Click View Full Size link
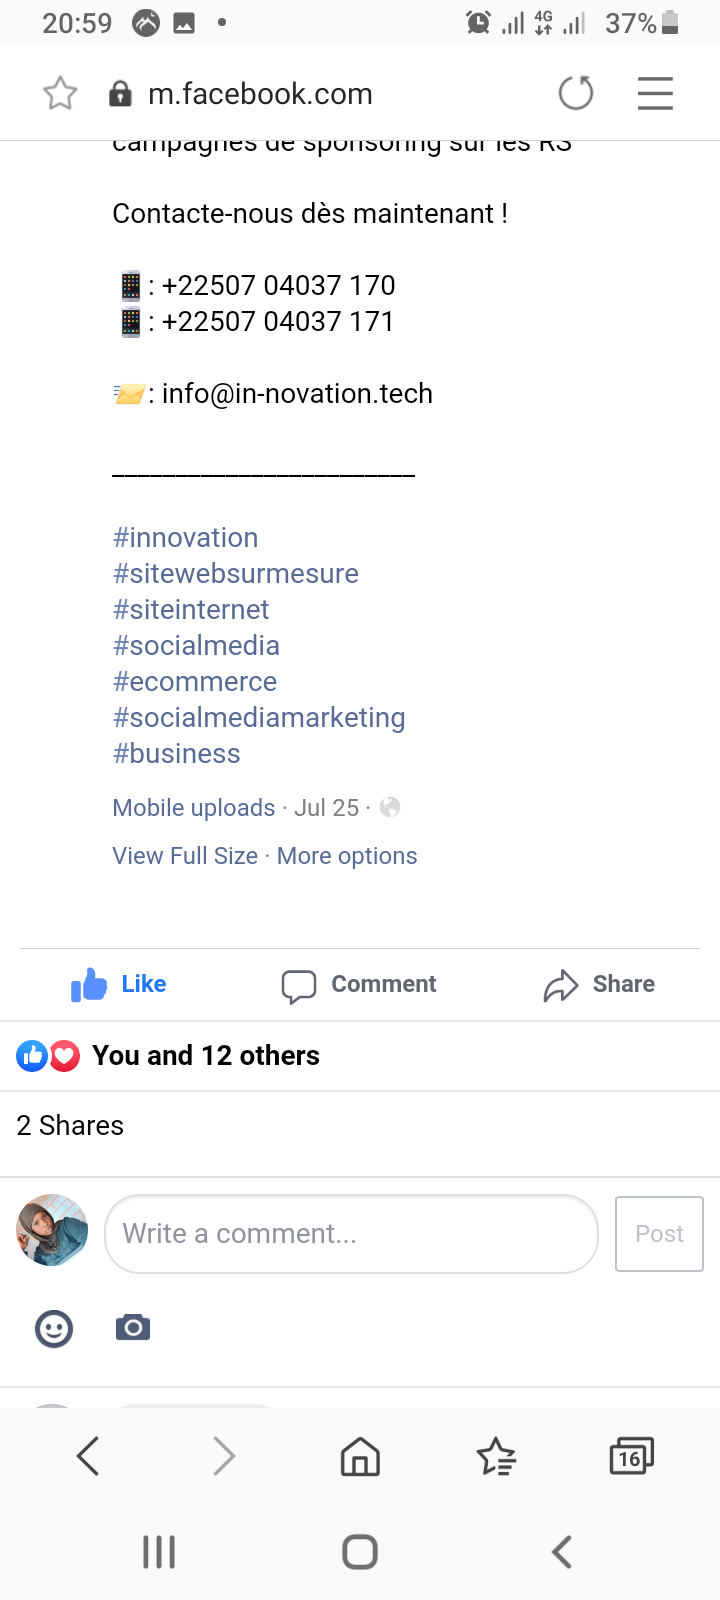Screen dimensions: 720x1600 [185, 856]
